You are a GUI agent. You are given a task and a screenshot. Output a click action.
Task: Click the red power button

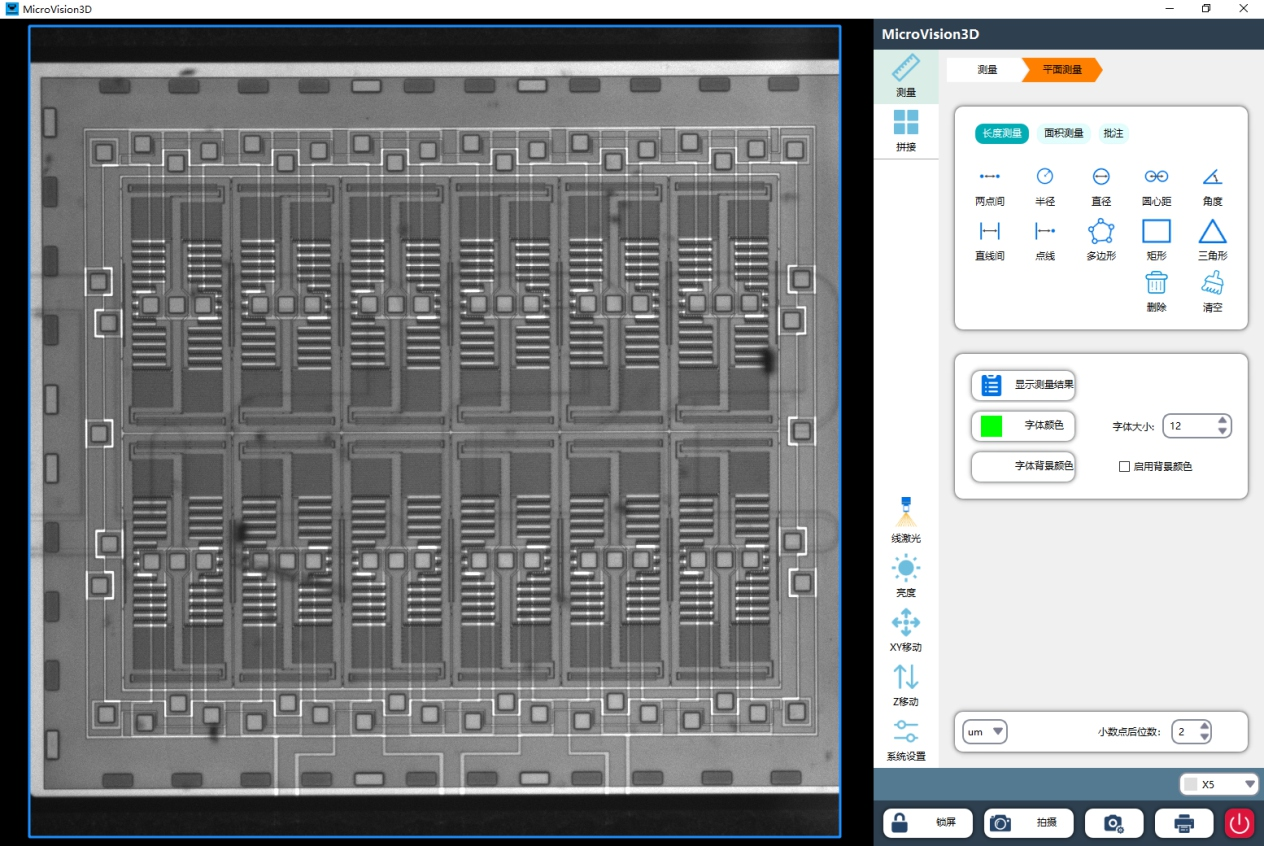[1240, 823]
